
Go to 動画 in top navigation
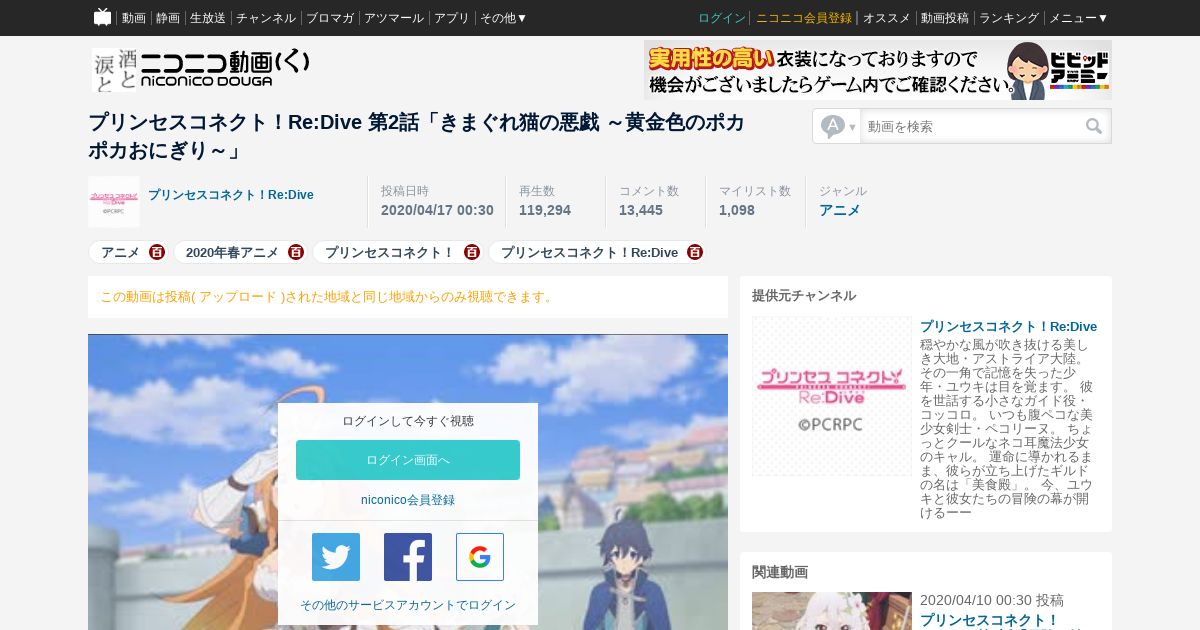click(133, 18)
